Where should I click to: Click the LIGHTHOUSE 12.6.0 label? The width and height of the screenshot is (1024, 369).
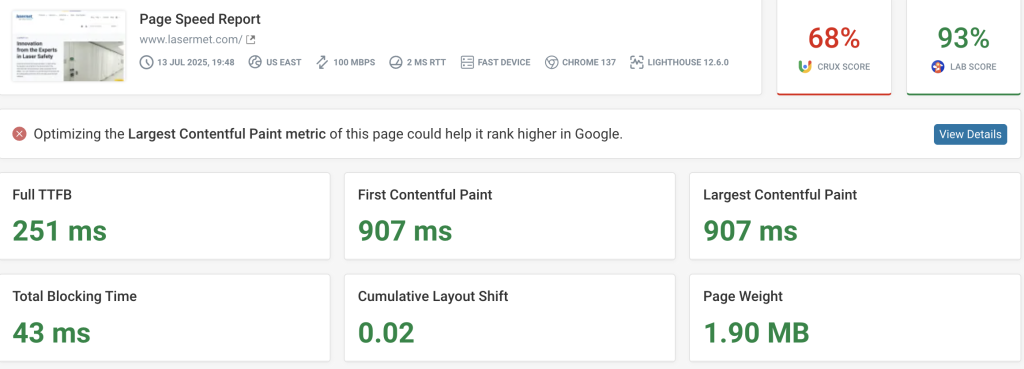tap(688, 63)
